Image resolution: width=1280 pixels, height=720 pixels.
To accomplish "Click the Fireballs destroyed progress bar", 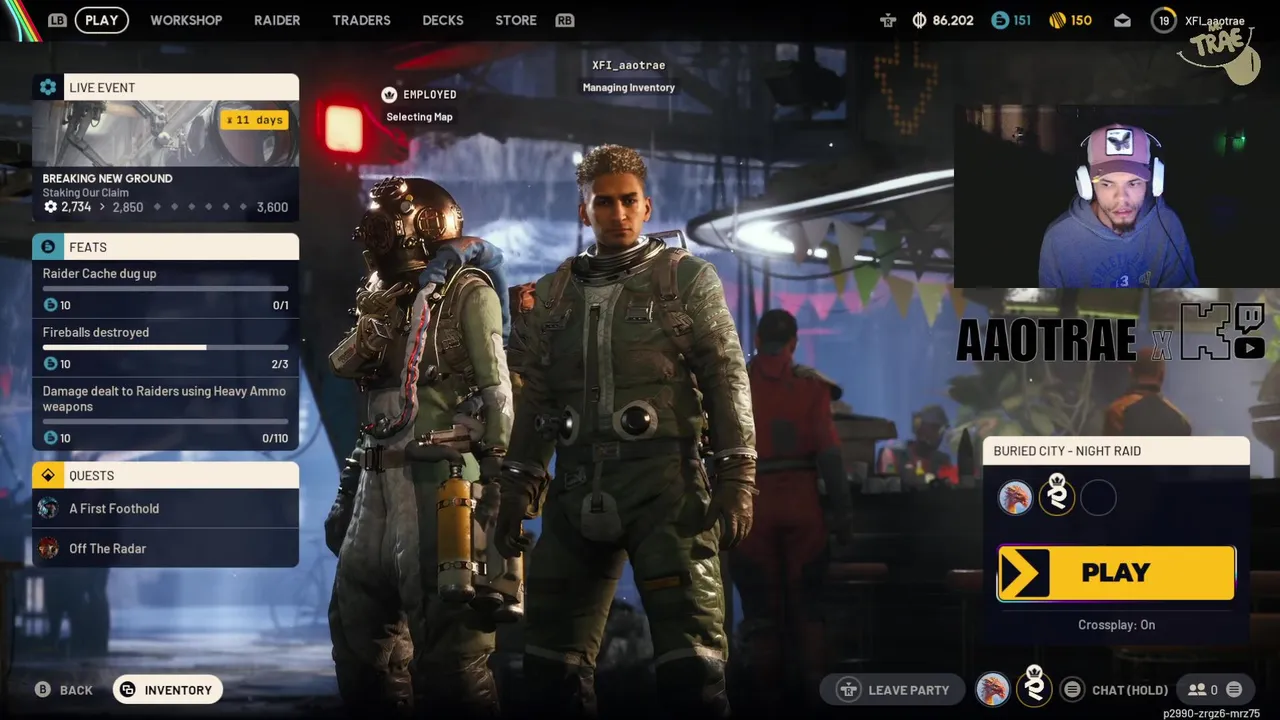I will pyautogui.click(x=165, y=348).
